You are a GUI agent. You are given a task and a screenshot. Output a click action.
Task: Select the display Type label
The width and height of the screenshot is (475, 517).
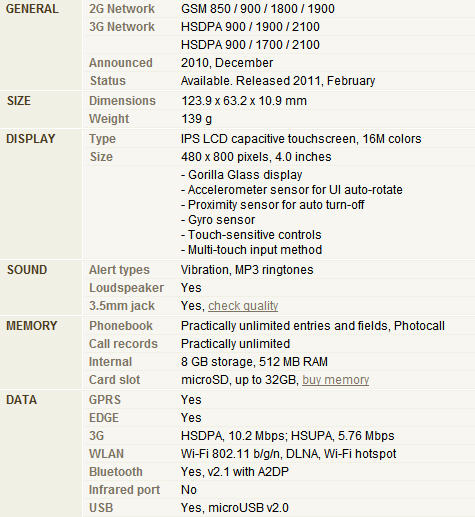[x=102, y=139]
